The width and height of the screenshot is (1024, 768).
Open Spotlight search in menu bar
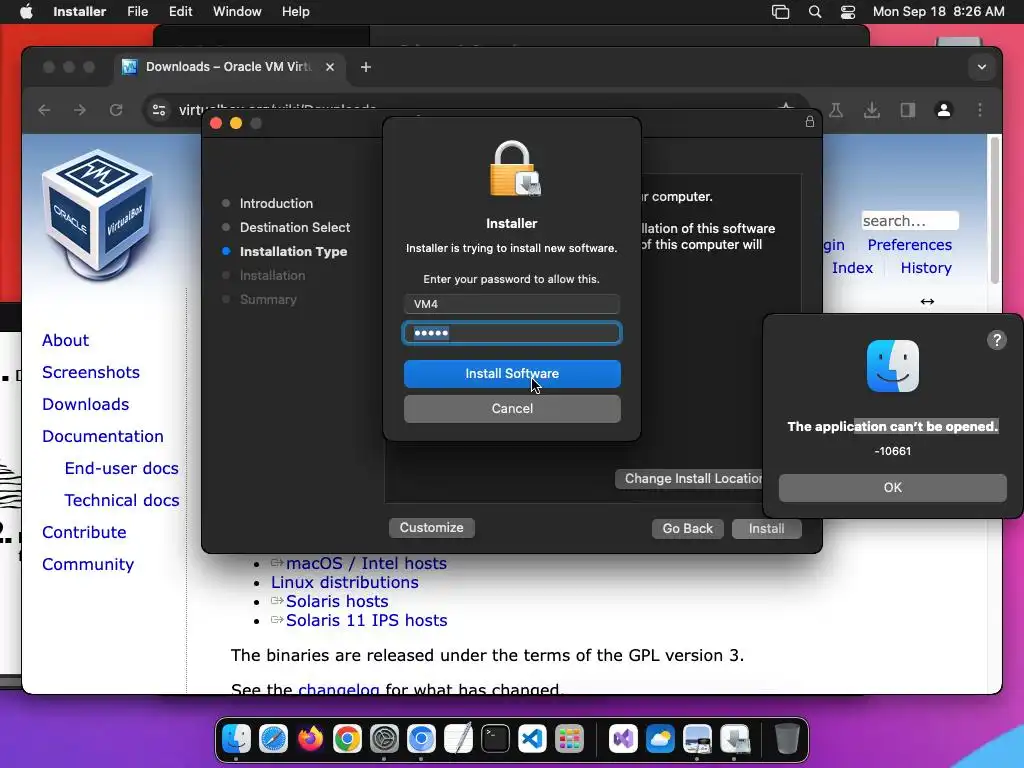(x=814, y=12)
